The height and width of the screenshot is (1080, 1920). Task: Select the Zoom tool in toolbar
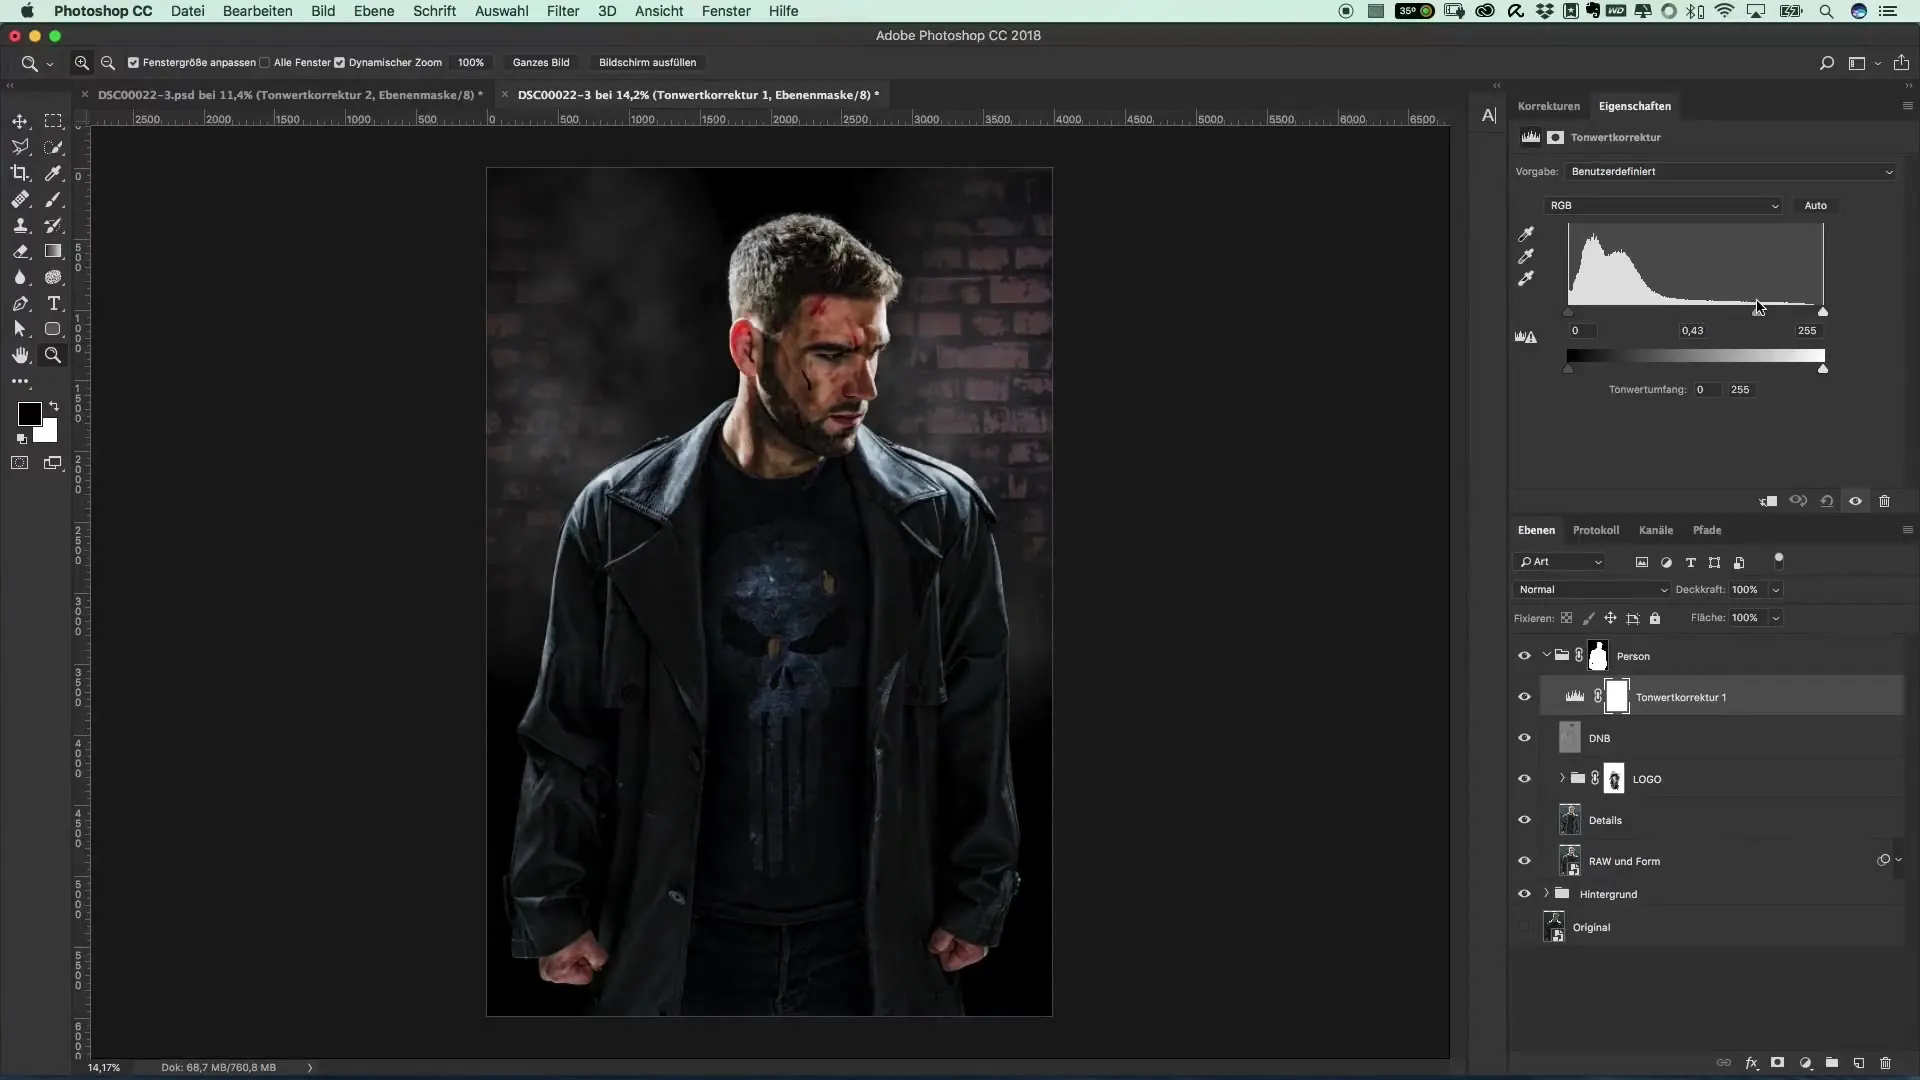(53, 355)
